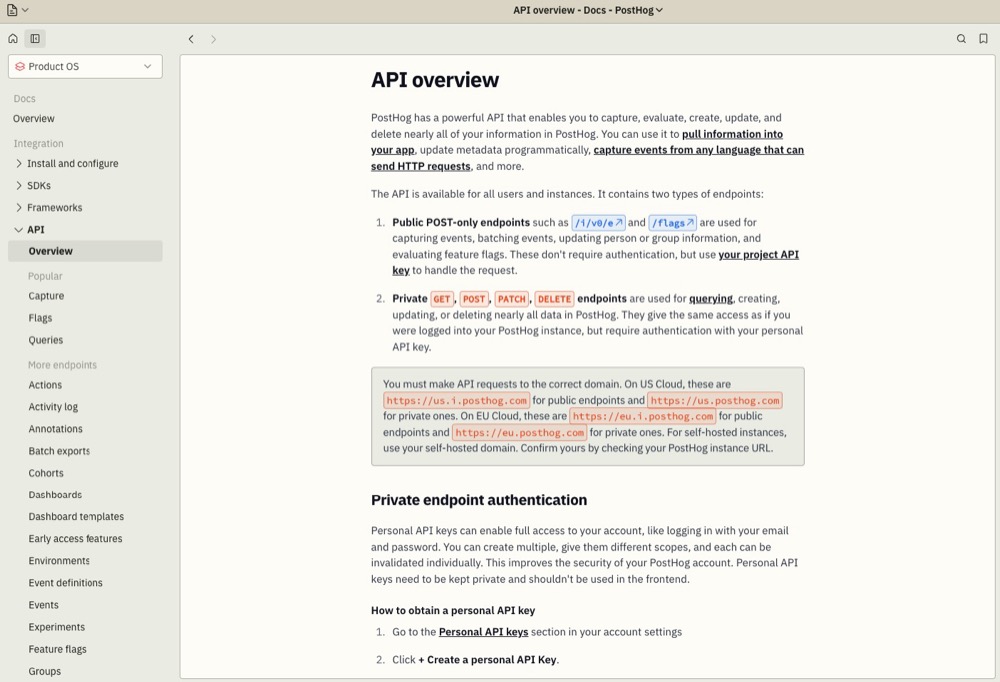Collapse the expanded API section

tap(18, 229)
